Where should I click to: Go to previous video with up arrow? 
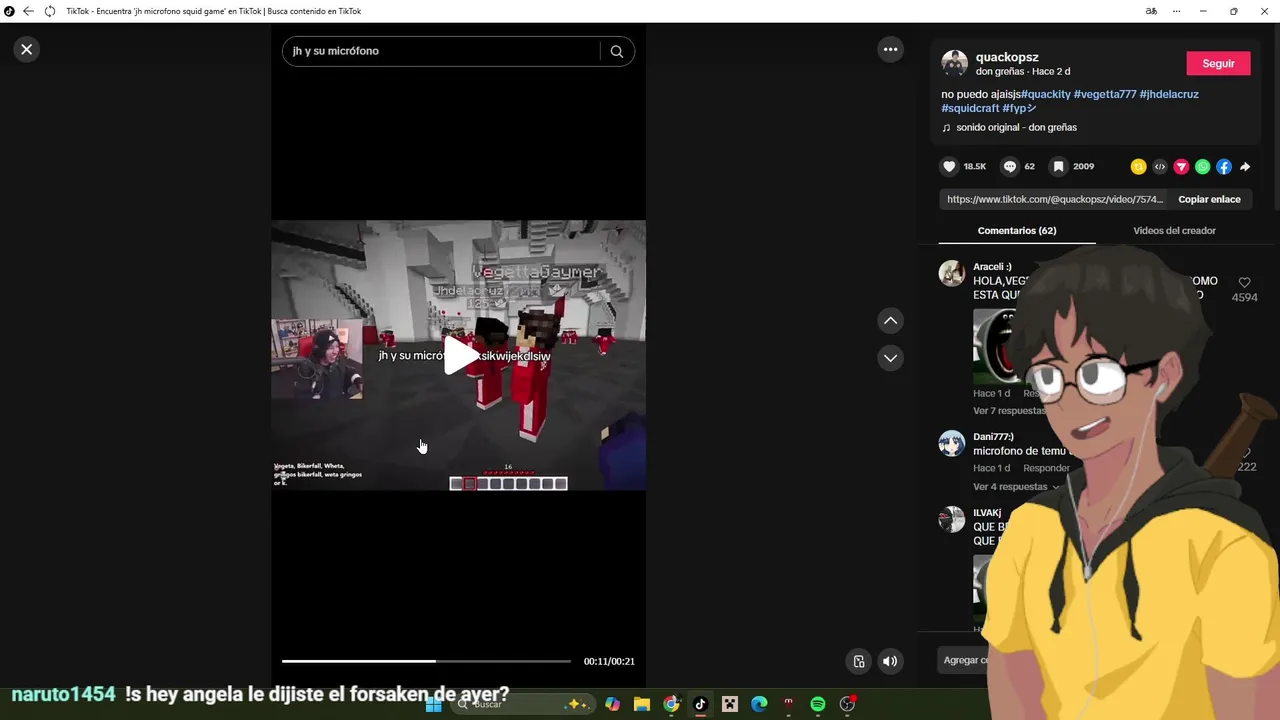point(890,321)
